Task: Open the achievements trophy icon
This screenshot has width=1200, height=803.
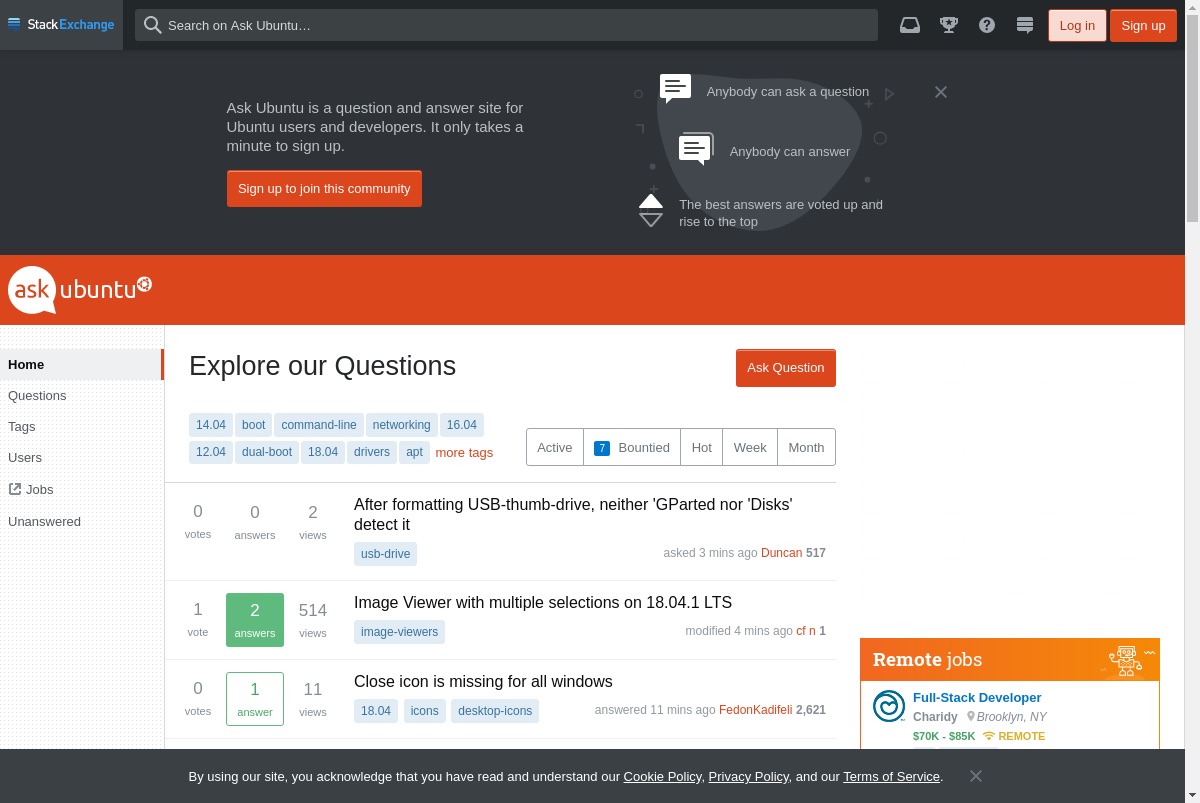Action: click(x=949, y=25)
